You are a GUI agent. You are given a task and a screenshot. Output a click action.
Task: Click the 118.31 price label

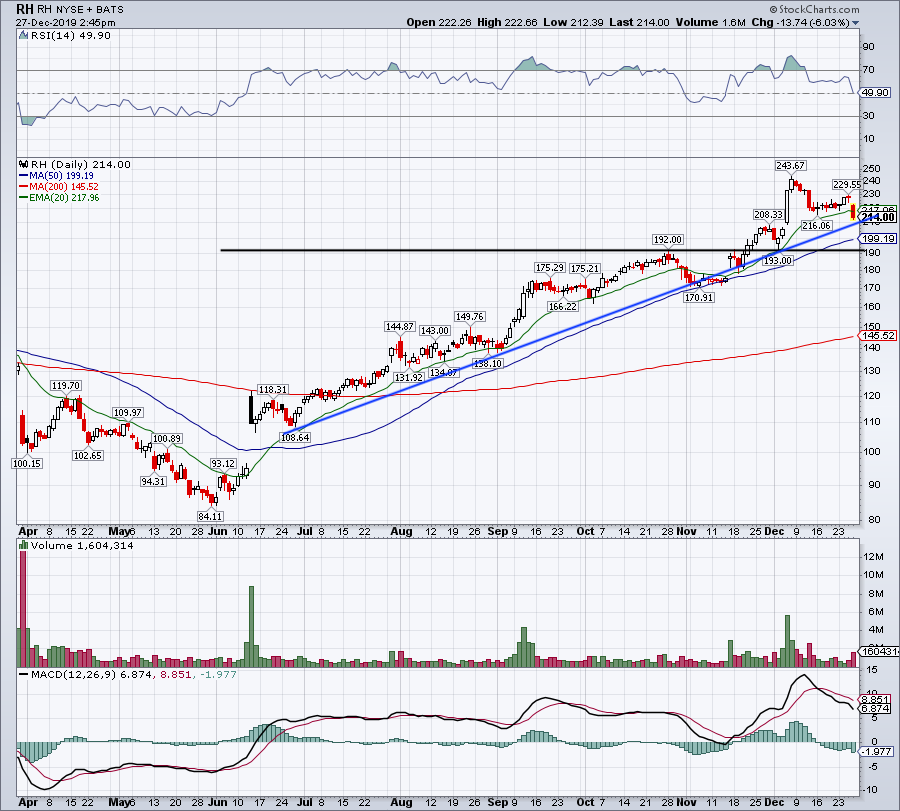pos(272,389)
